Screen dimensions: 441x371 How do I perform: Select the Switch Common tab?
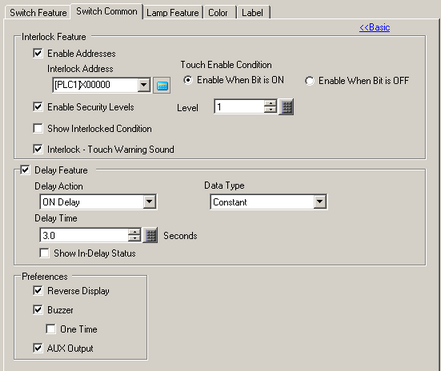point(107,11)
